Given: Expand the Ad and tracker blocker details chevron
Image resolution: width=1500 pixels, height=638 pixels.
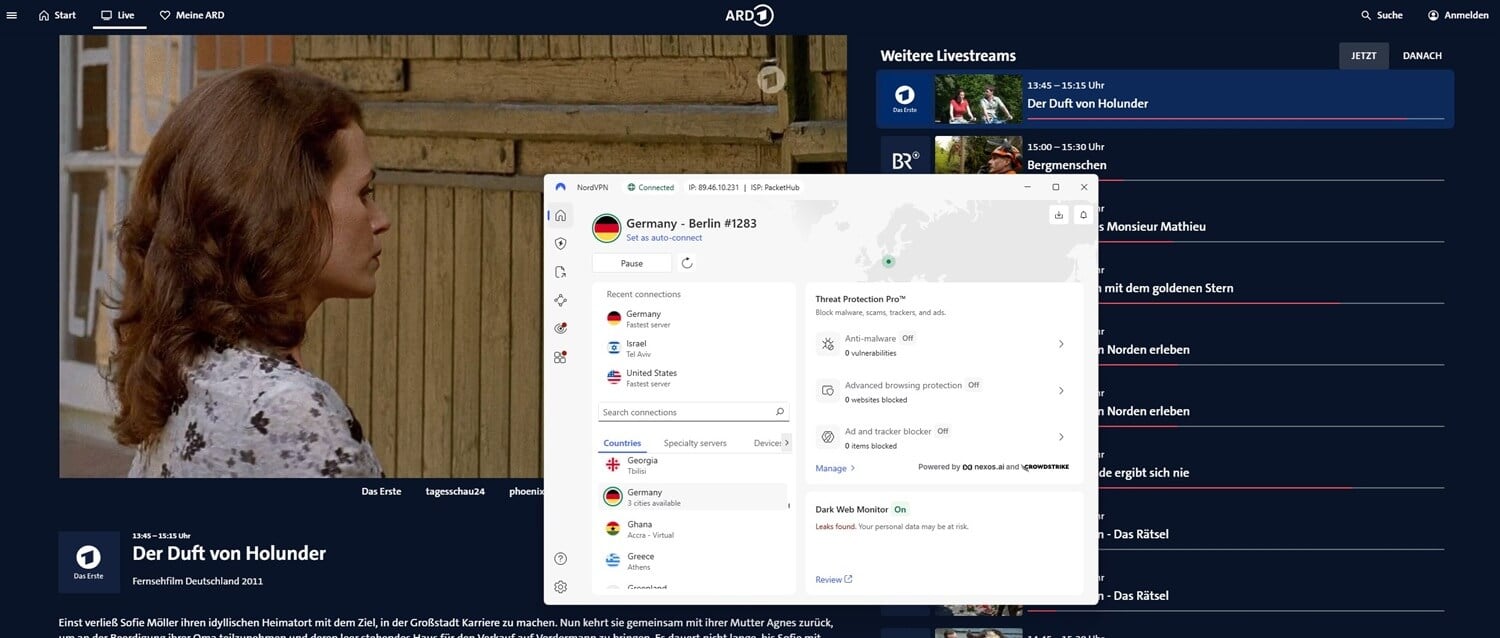Looking at the screenshot, I should [x=1061, y=437].
